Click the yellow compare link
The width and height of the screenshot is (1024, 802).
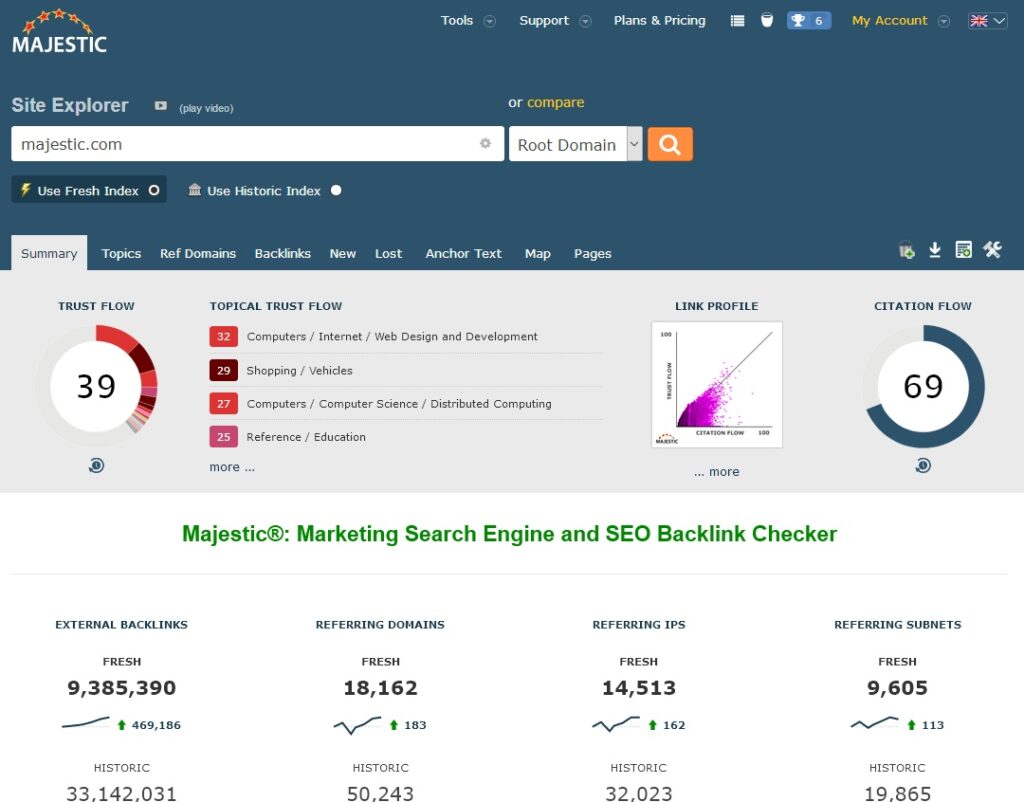point(556,103)
